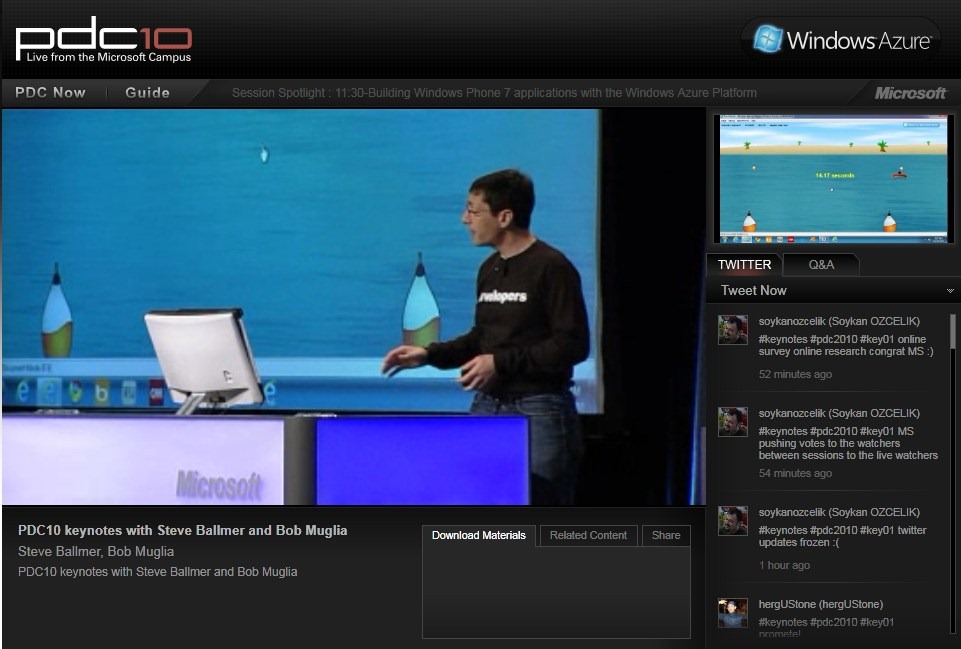Viewport: 961px width, 649px height.
Task: Open the Download Materials tab
Action: pyautogui.click(x=479, y=535)
